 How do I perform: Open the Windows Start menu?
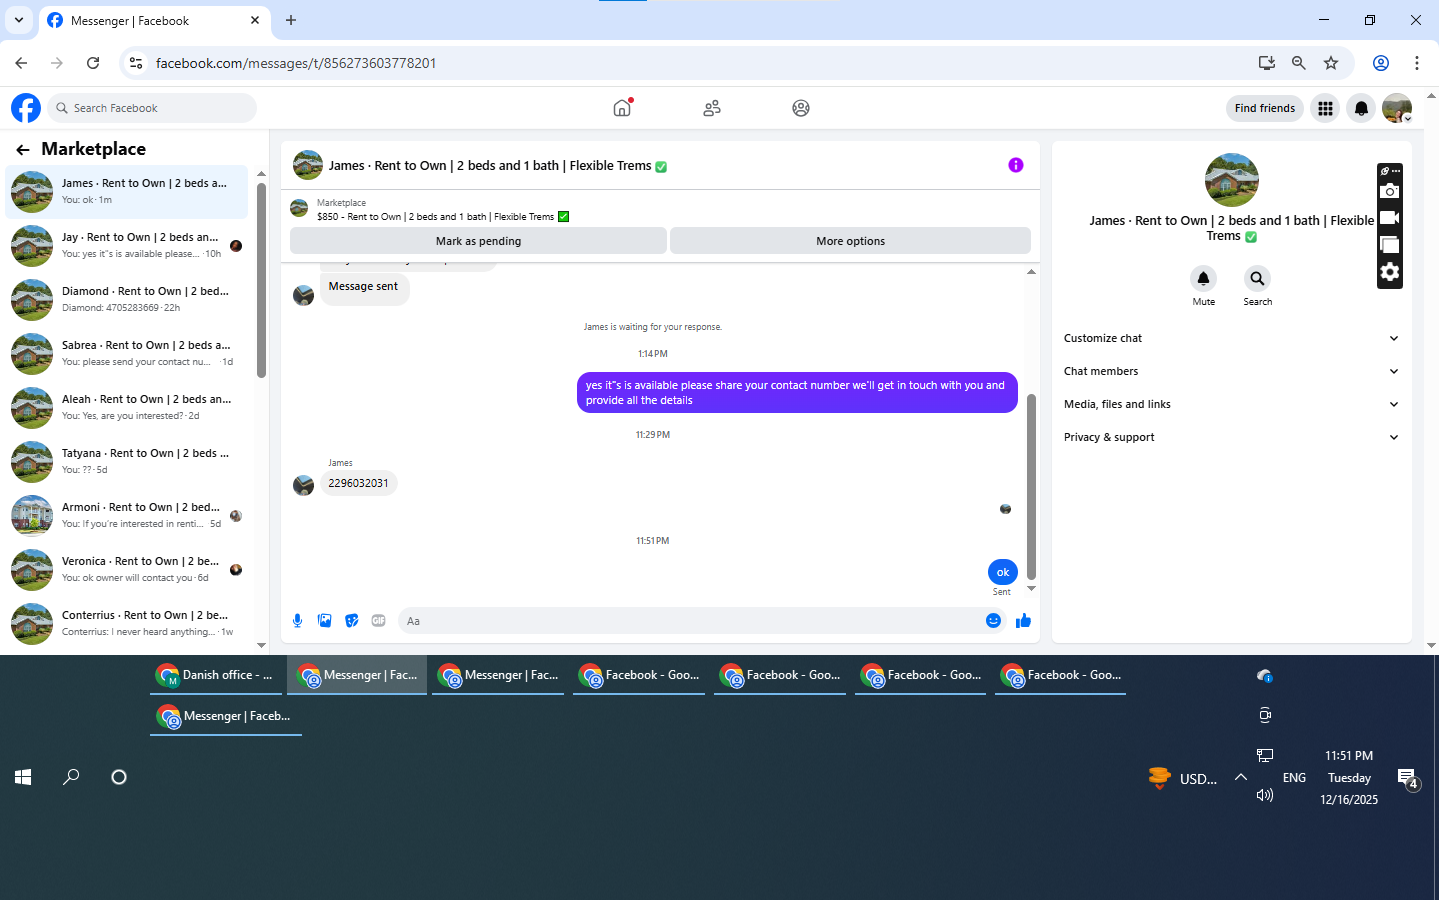point(23,777)
